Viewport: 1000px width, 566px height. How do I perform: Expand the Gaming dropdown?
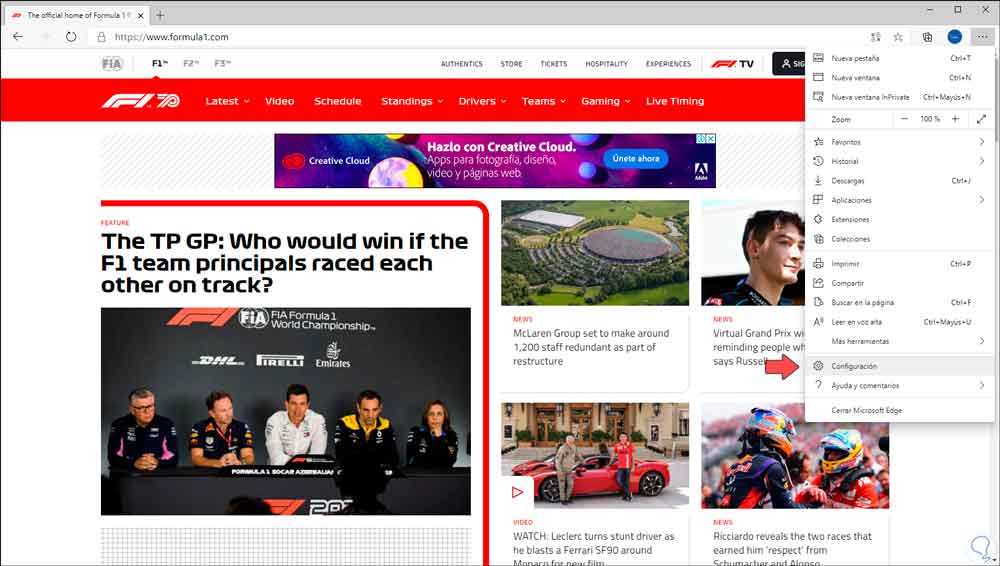[606, 101]
